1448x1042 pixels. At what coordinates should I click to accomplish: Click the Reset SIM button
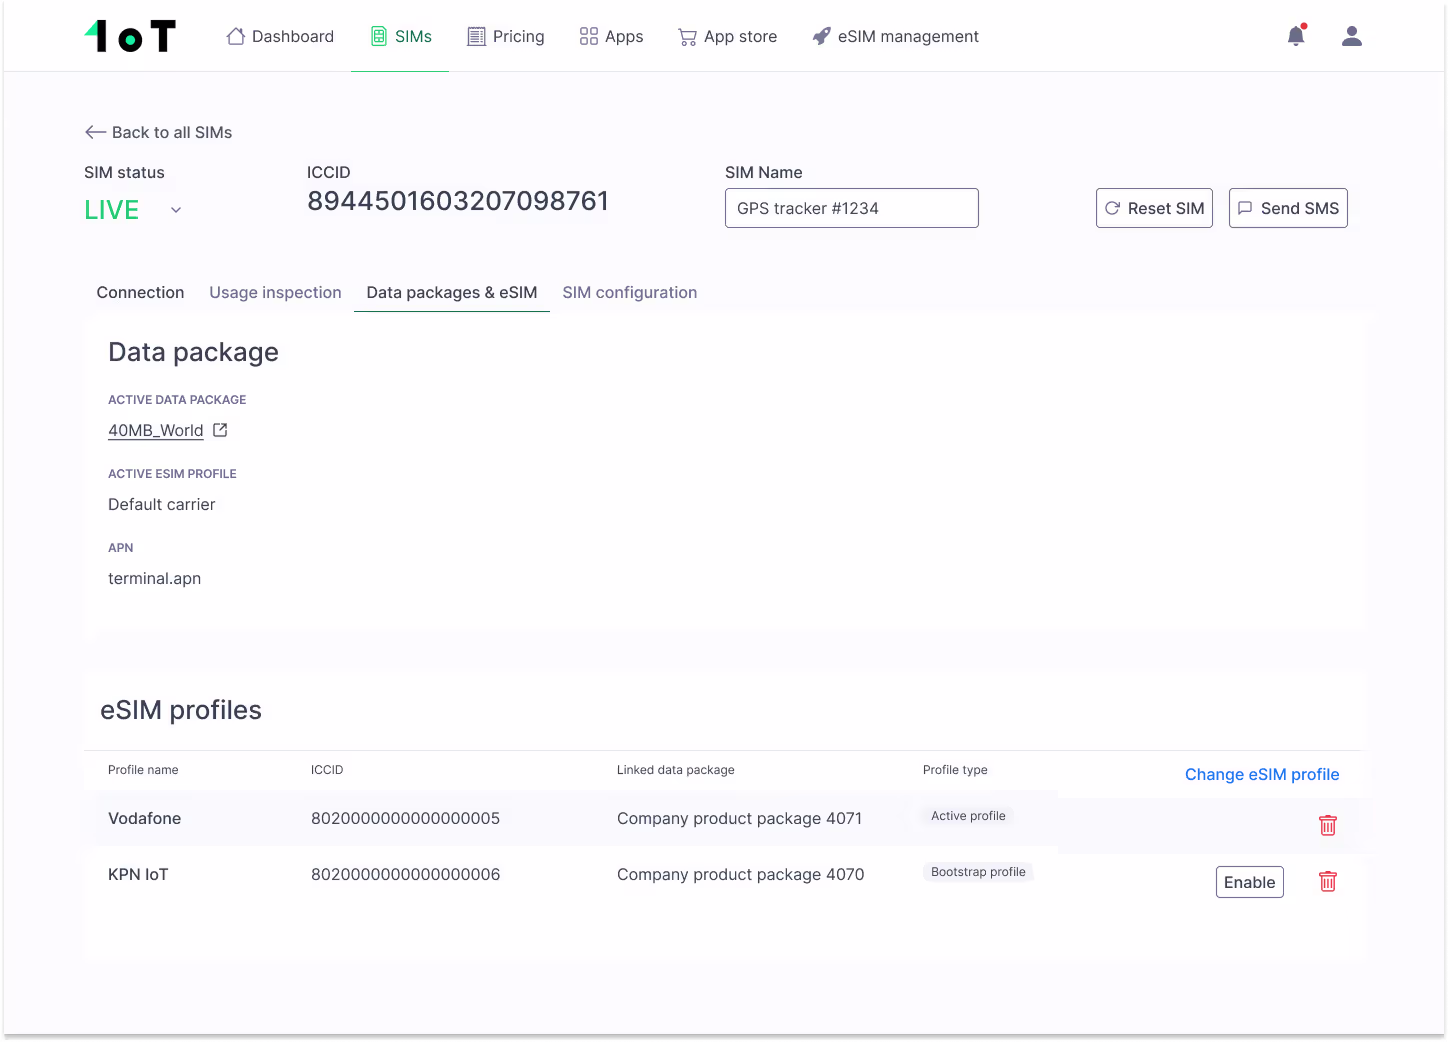coord(1154,208)
